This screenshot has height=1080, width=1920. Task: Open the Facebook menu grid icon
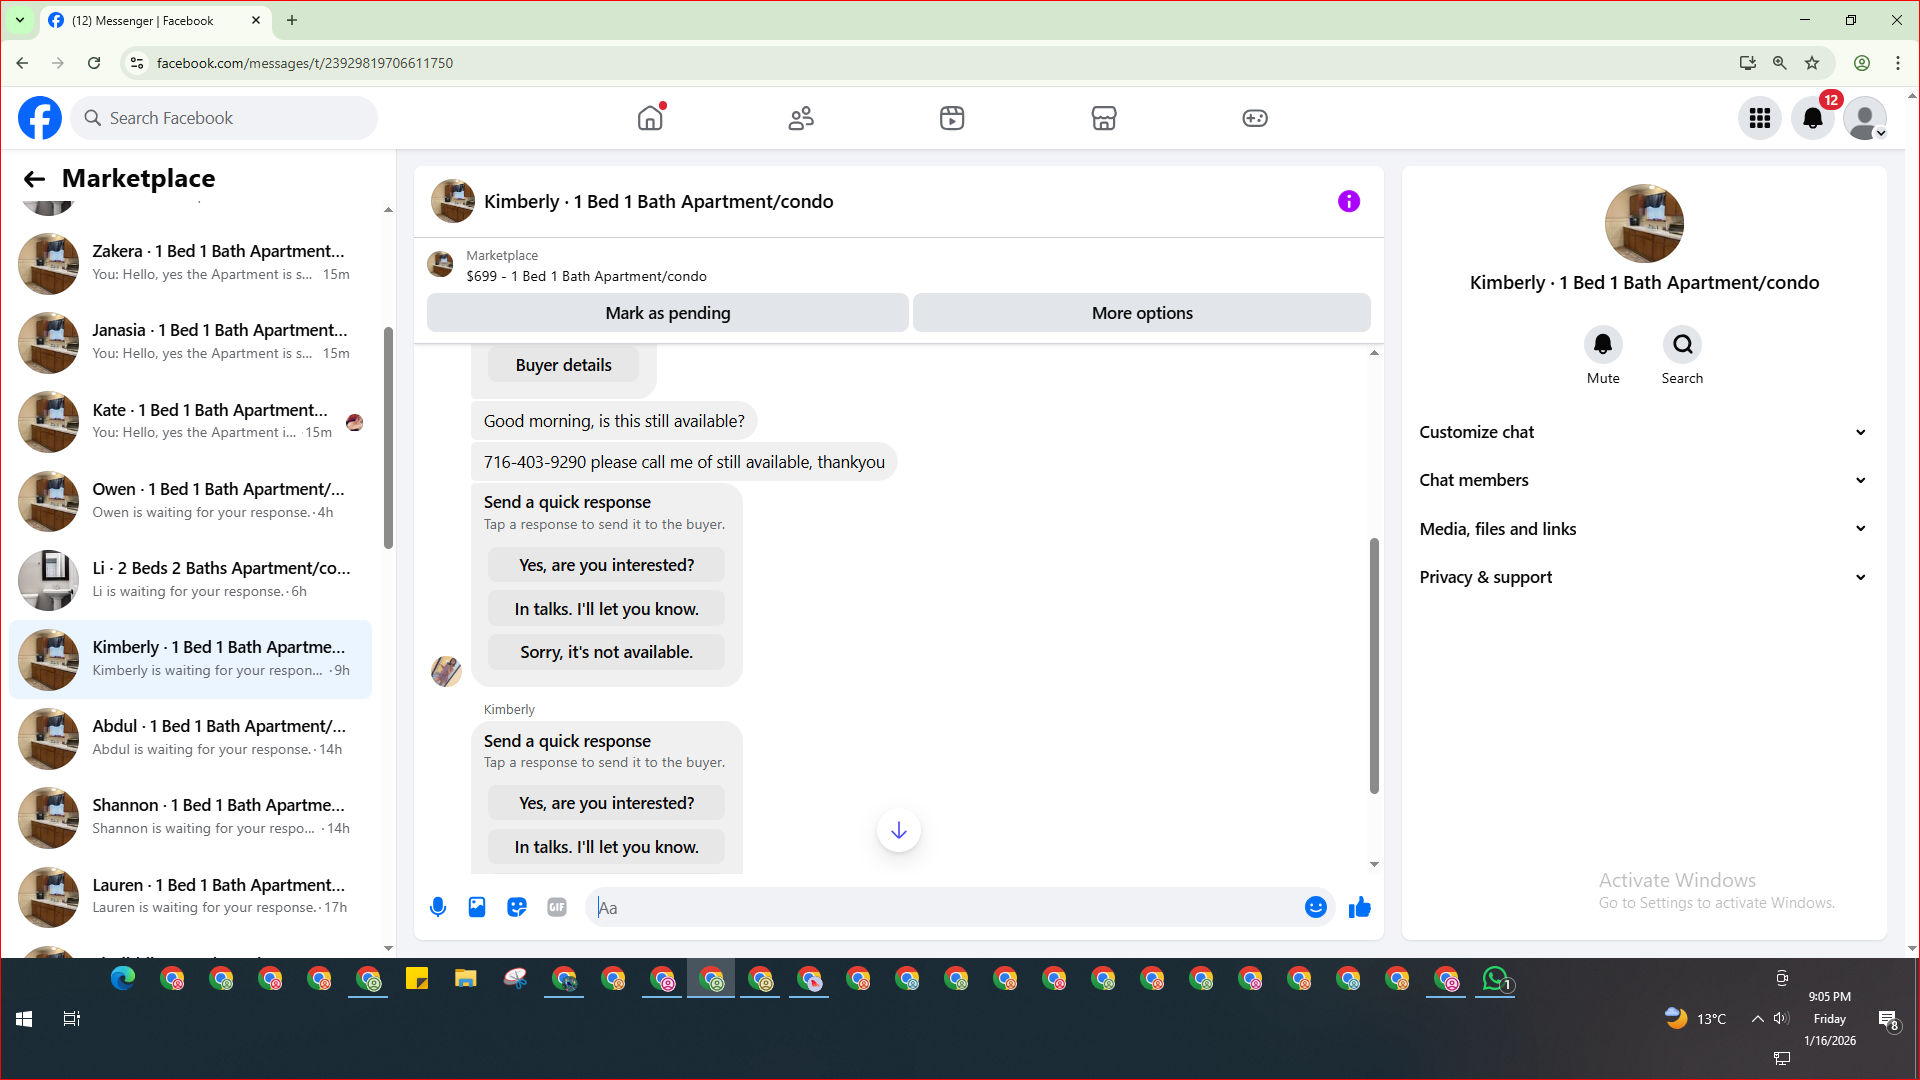coord(1759,118)
